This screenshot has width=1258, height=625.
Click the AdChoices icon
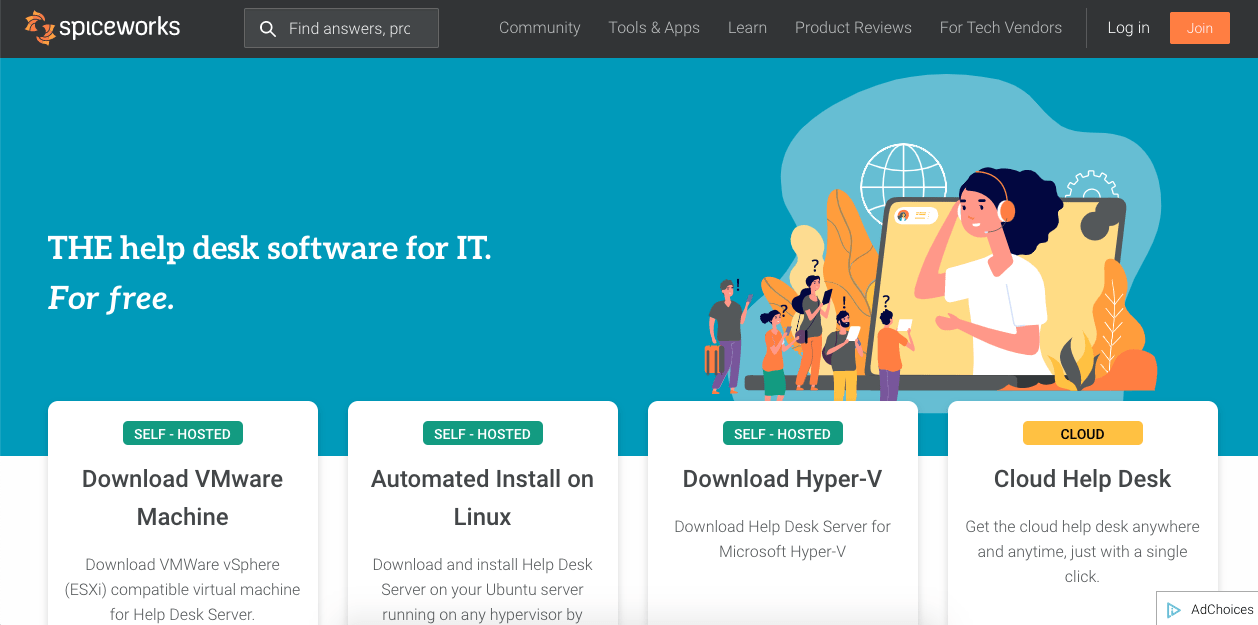click(x=1174, y=610)
